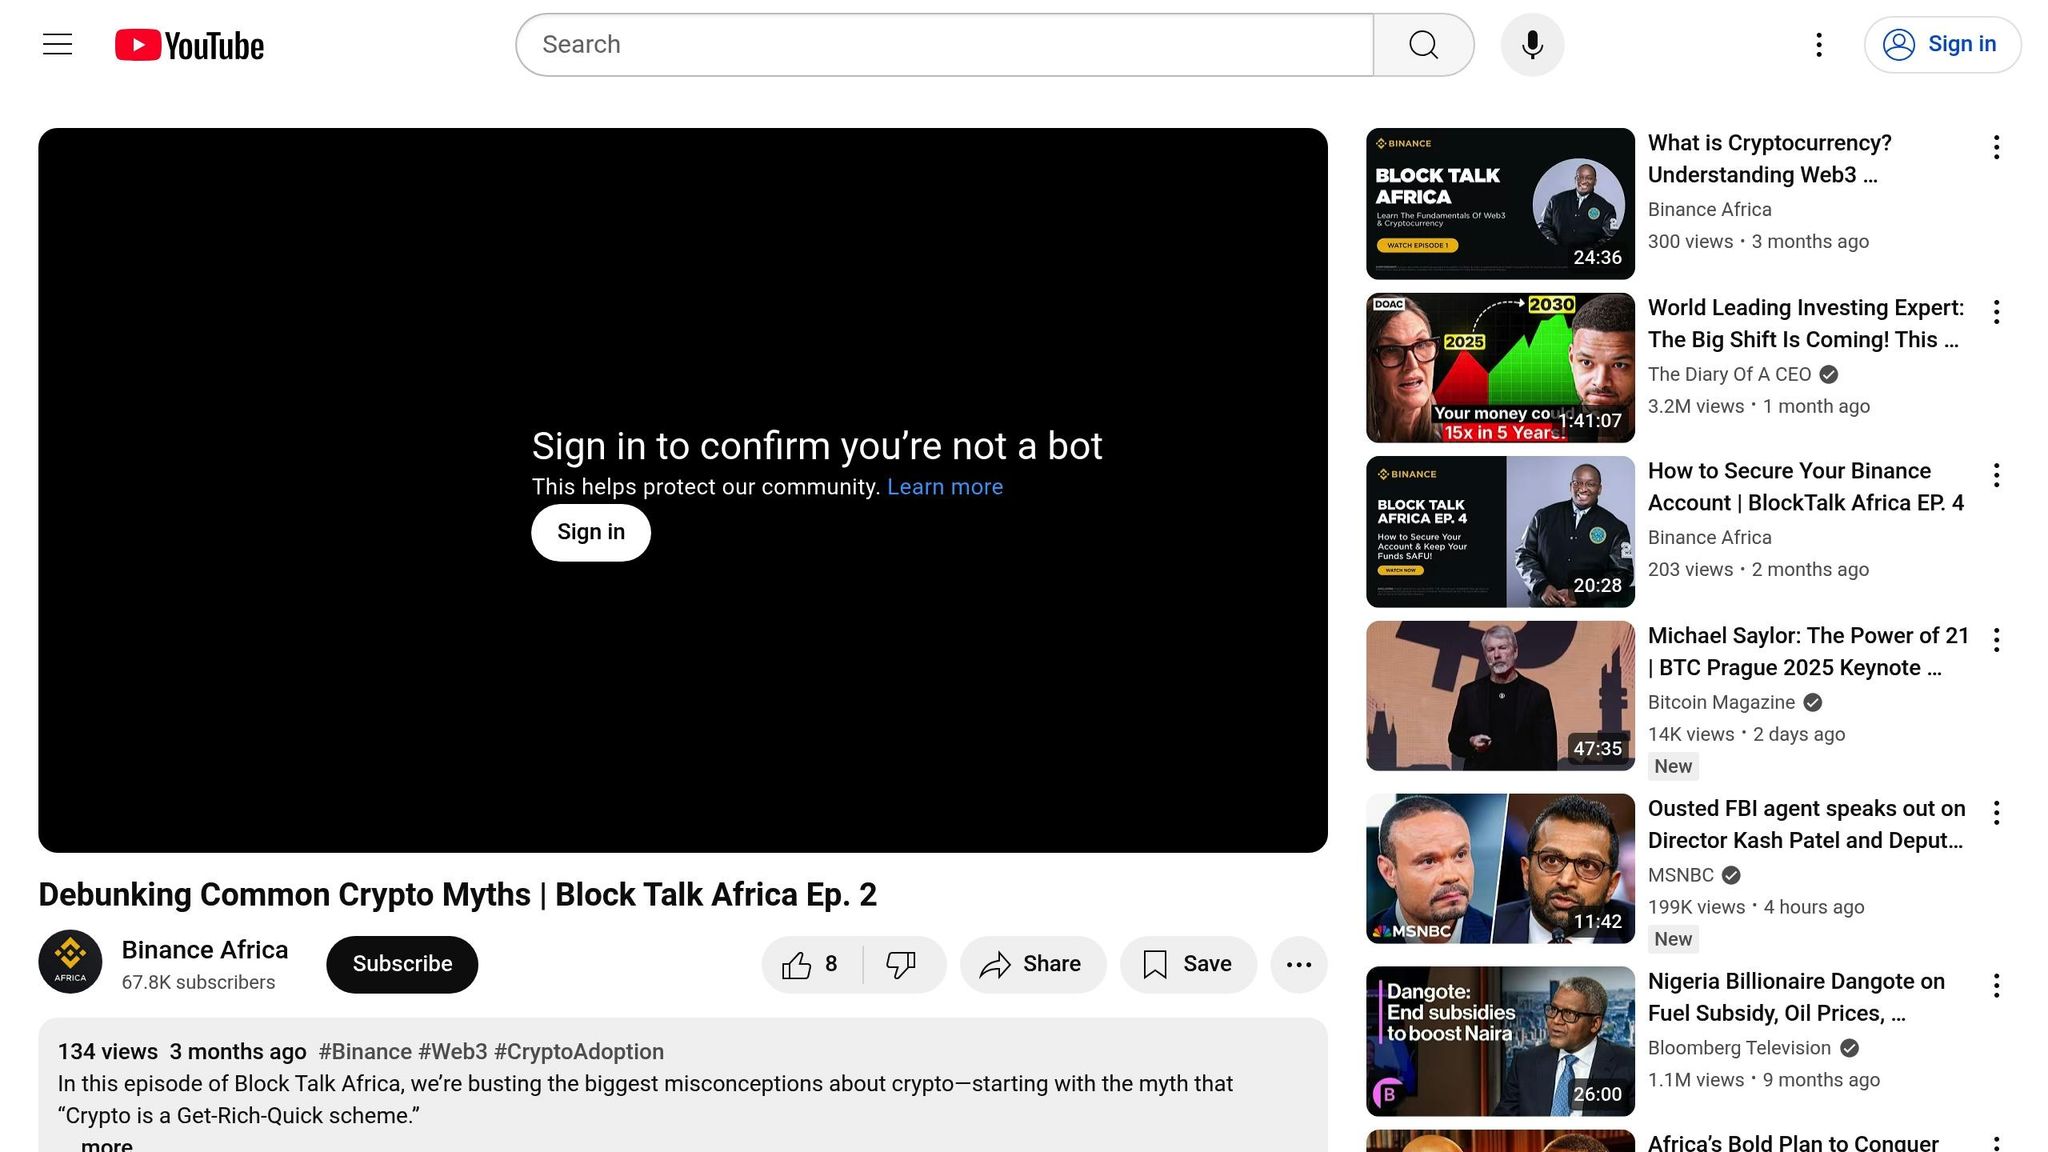Open the options menu for the MSNBC video

[1997, 812]
